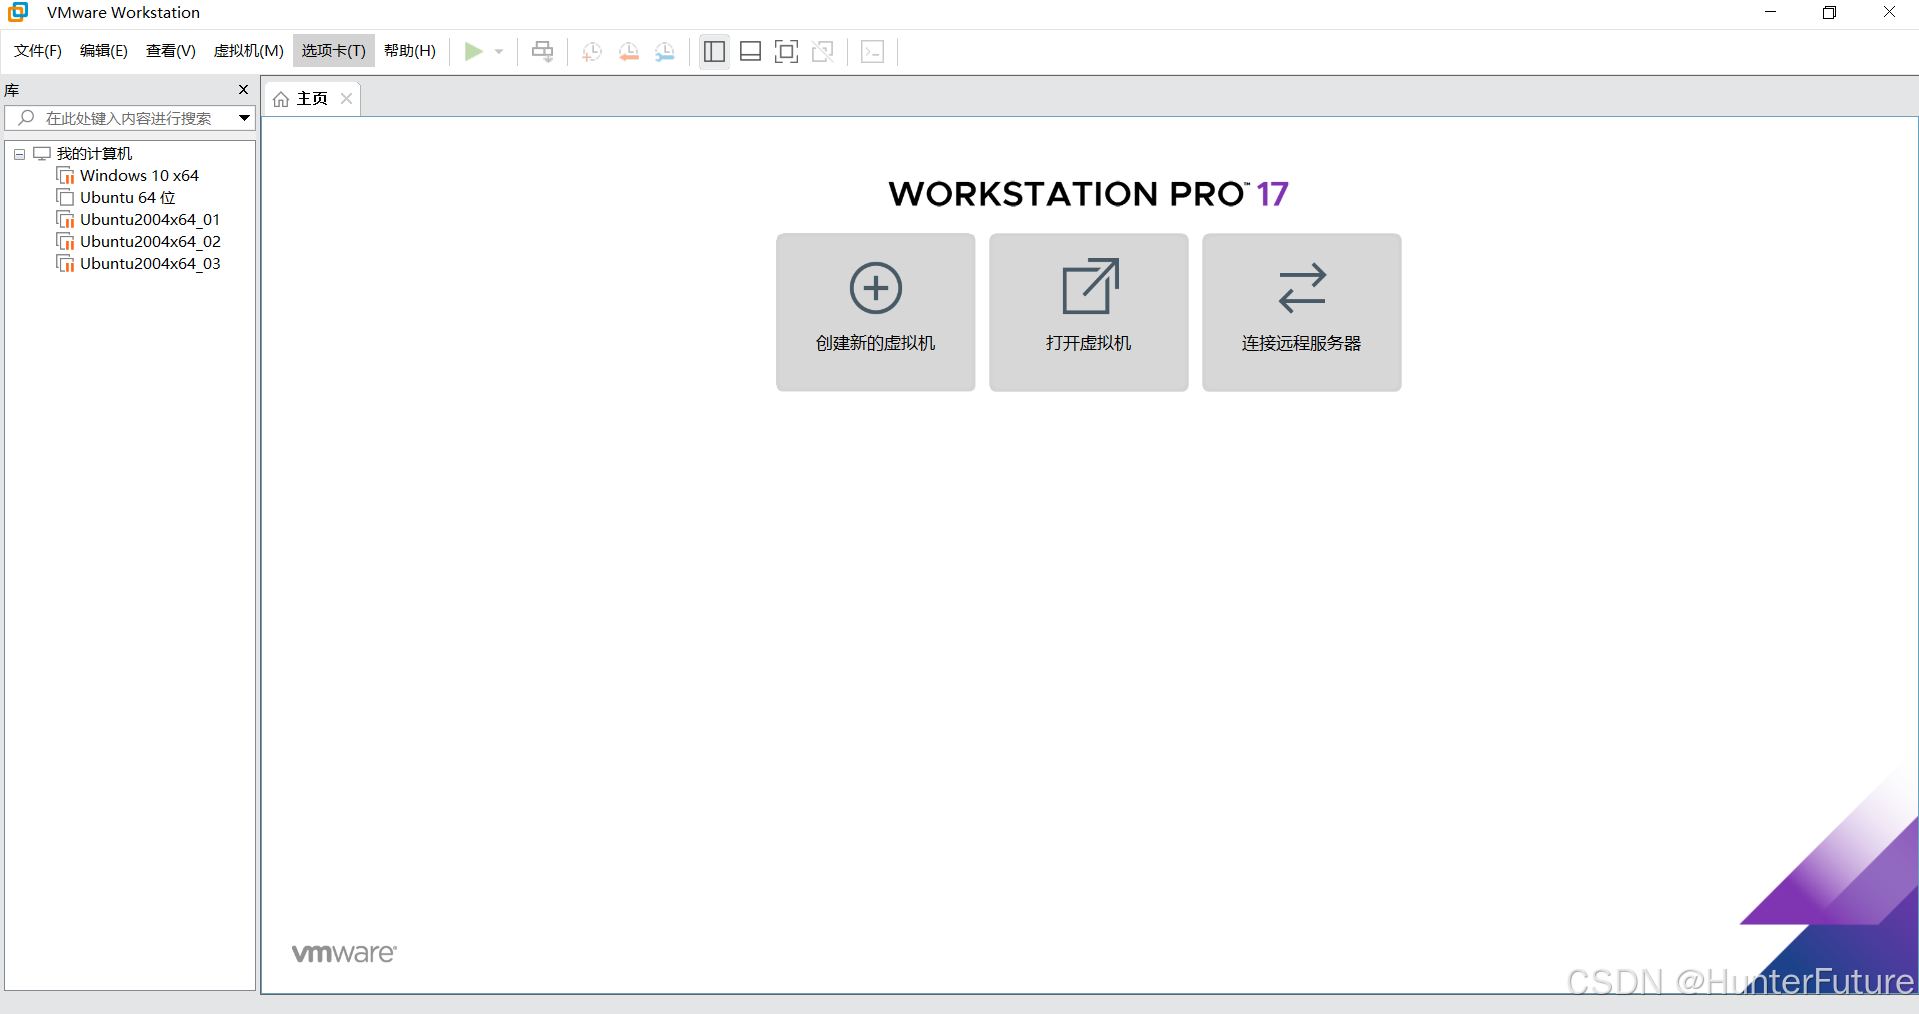Click the Revert to Snapshot icon
This screenshot has height=1014, width=1919.
point(628,52)
